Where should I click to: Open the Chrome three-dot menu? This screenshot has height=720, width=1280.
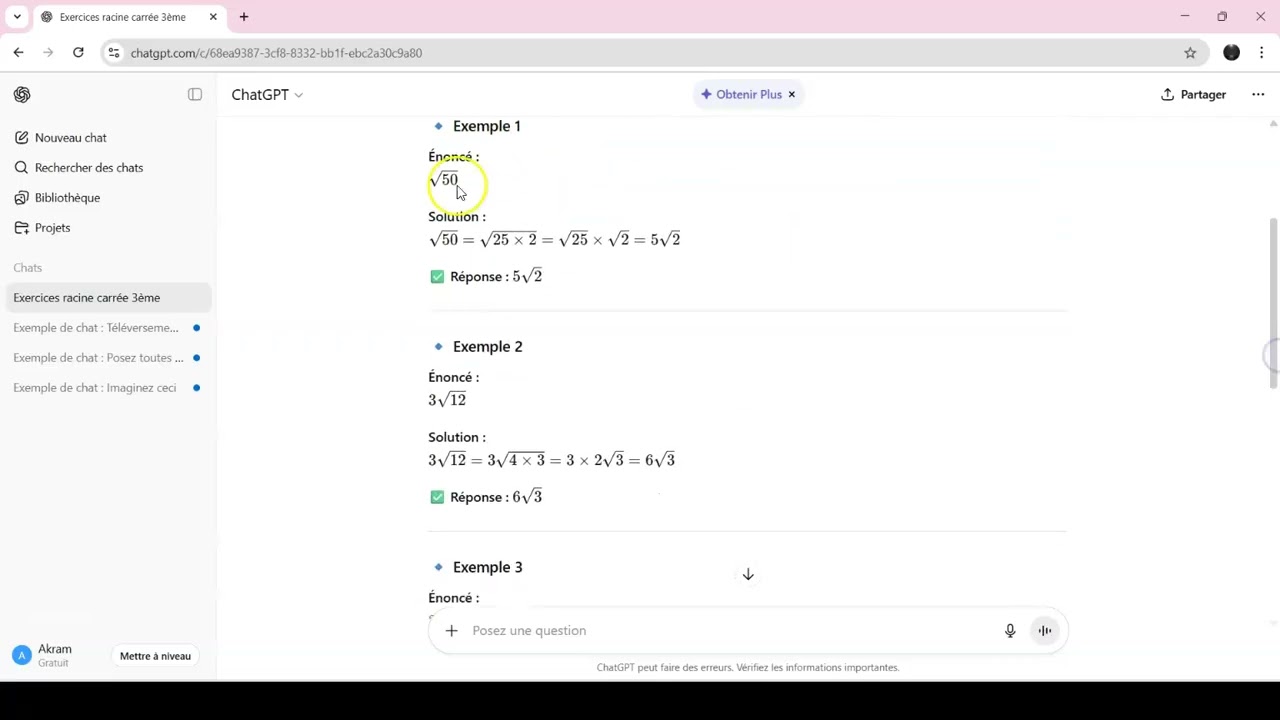point(1262,53)
